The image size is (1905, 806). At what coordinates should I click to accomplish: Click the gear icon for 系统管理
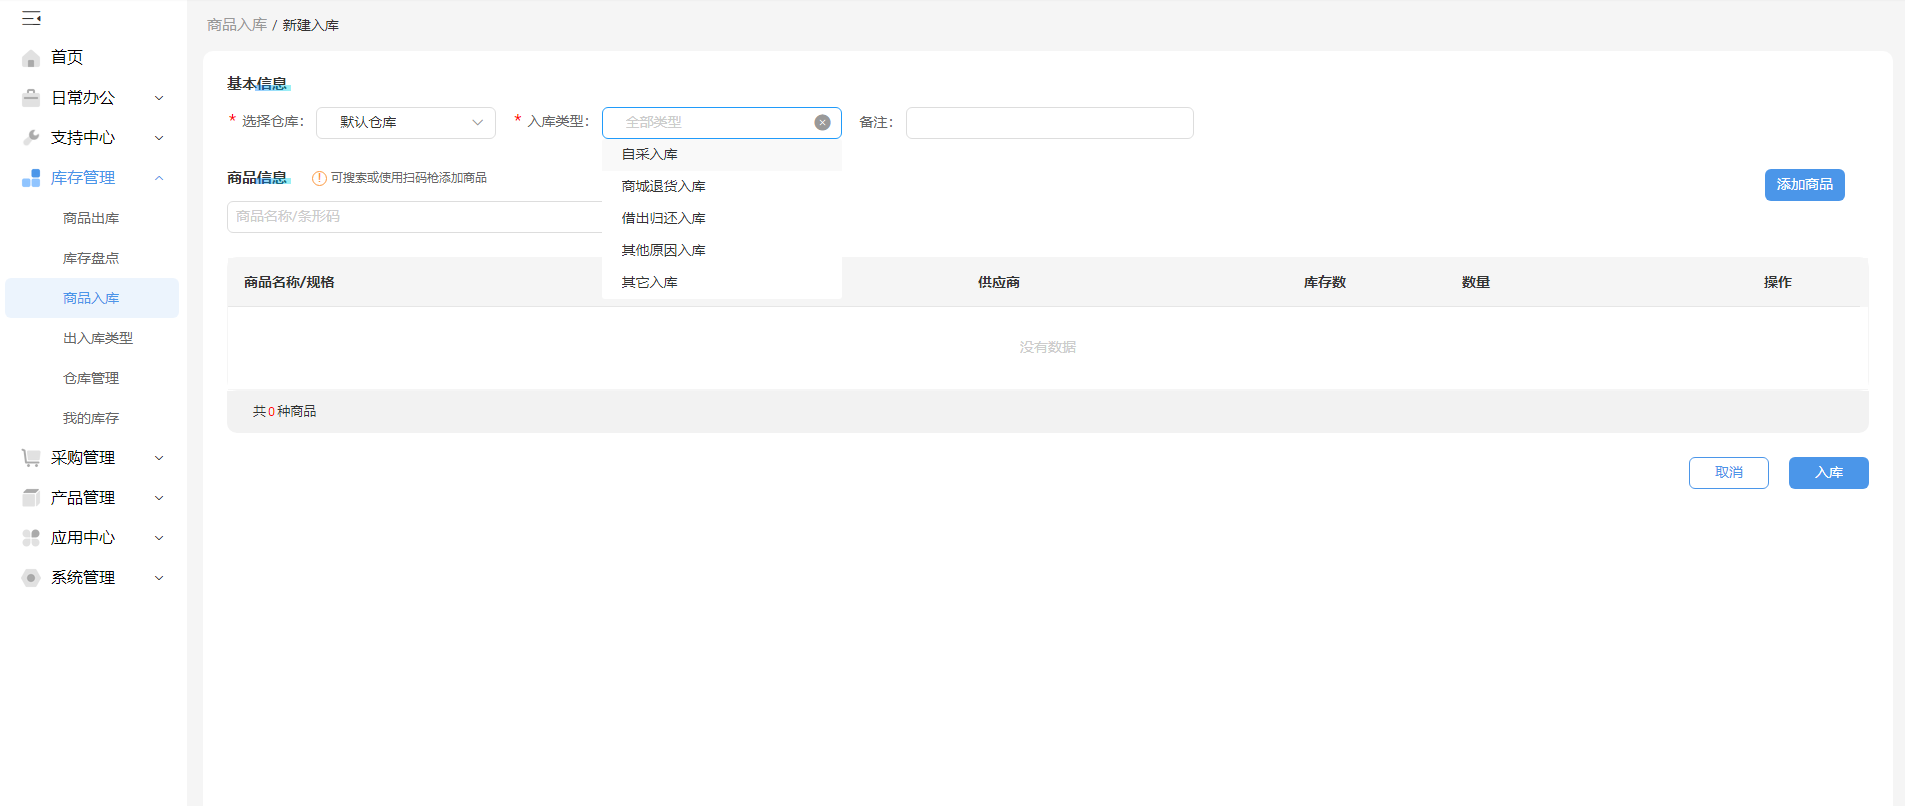(x=31, y=578)
